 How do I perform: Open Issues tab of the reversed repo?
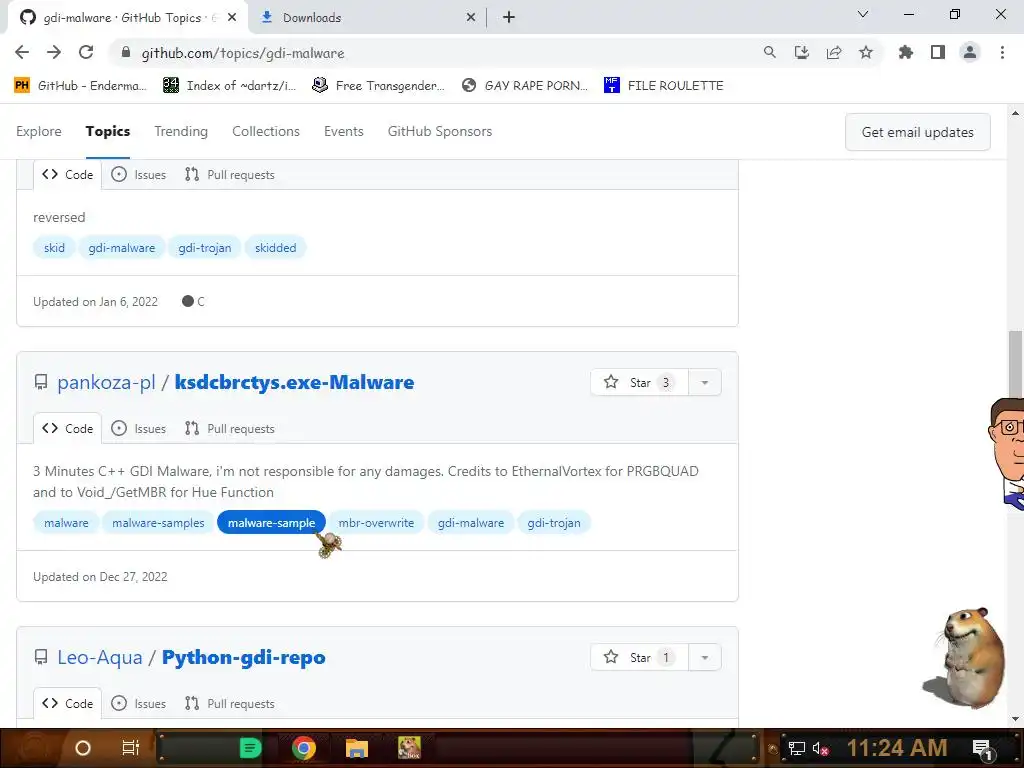[x=138, y=174]
